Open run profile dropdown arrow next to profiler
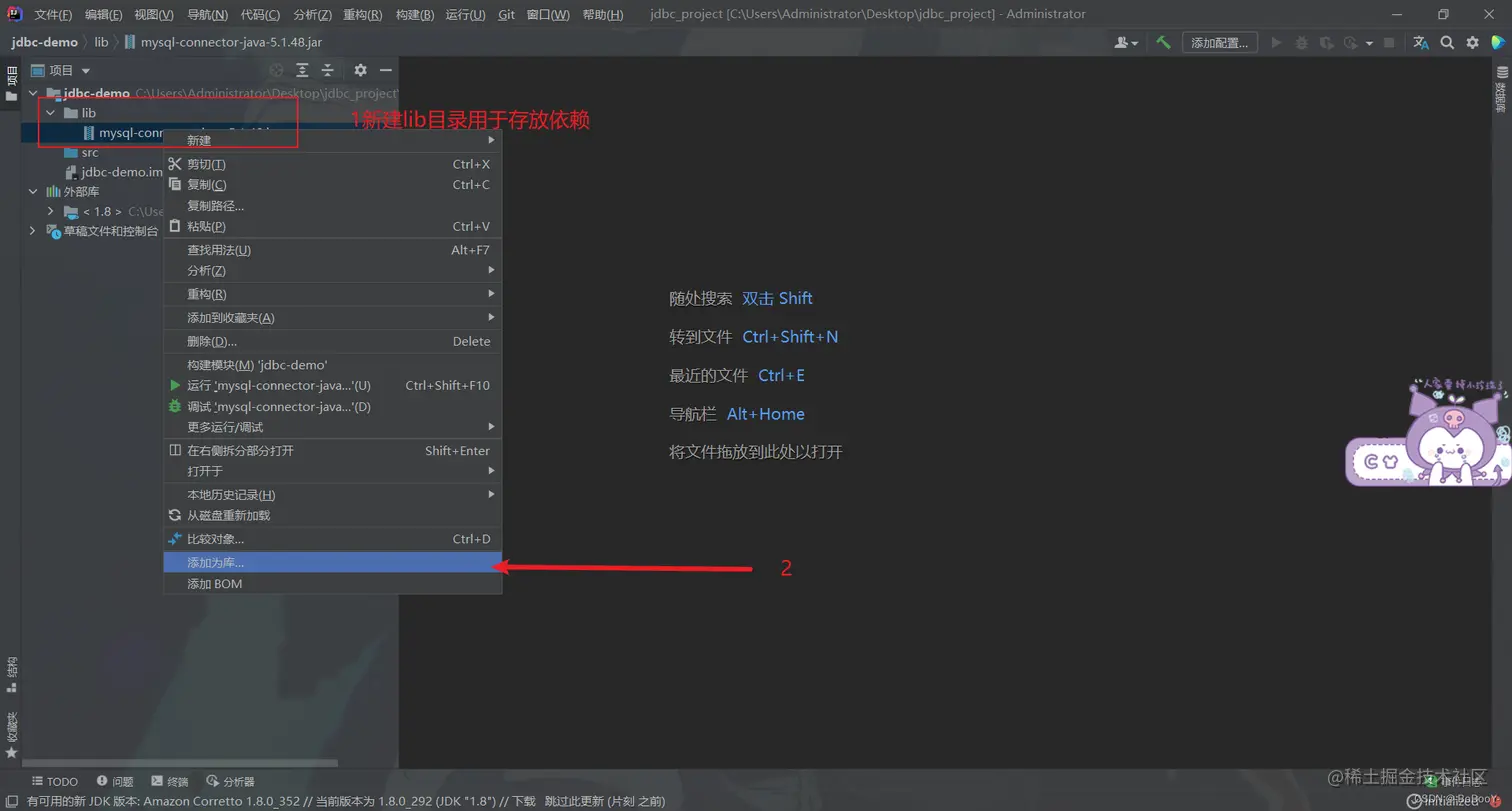This screenshot has width=1512, height=811. pos(1367,43)
